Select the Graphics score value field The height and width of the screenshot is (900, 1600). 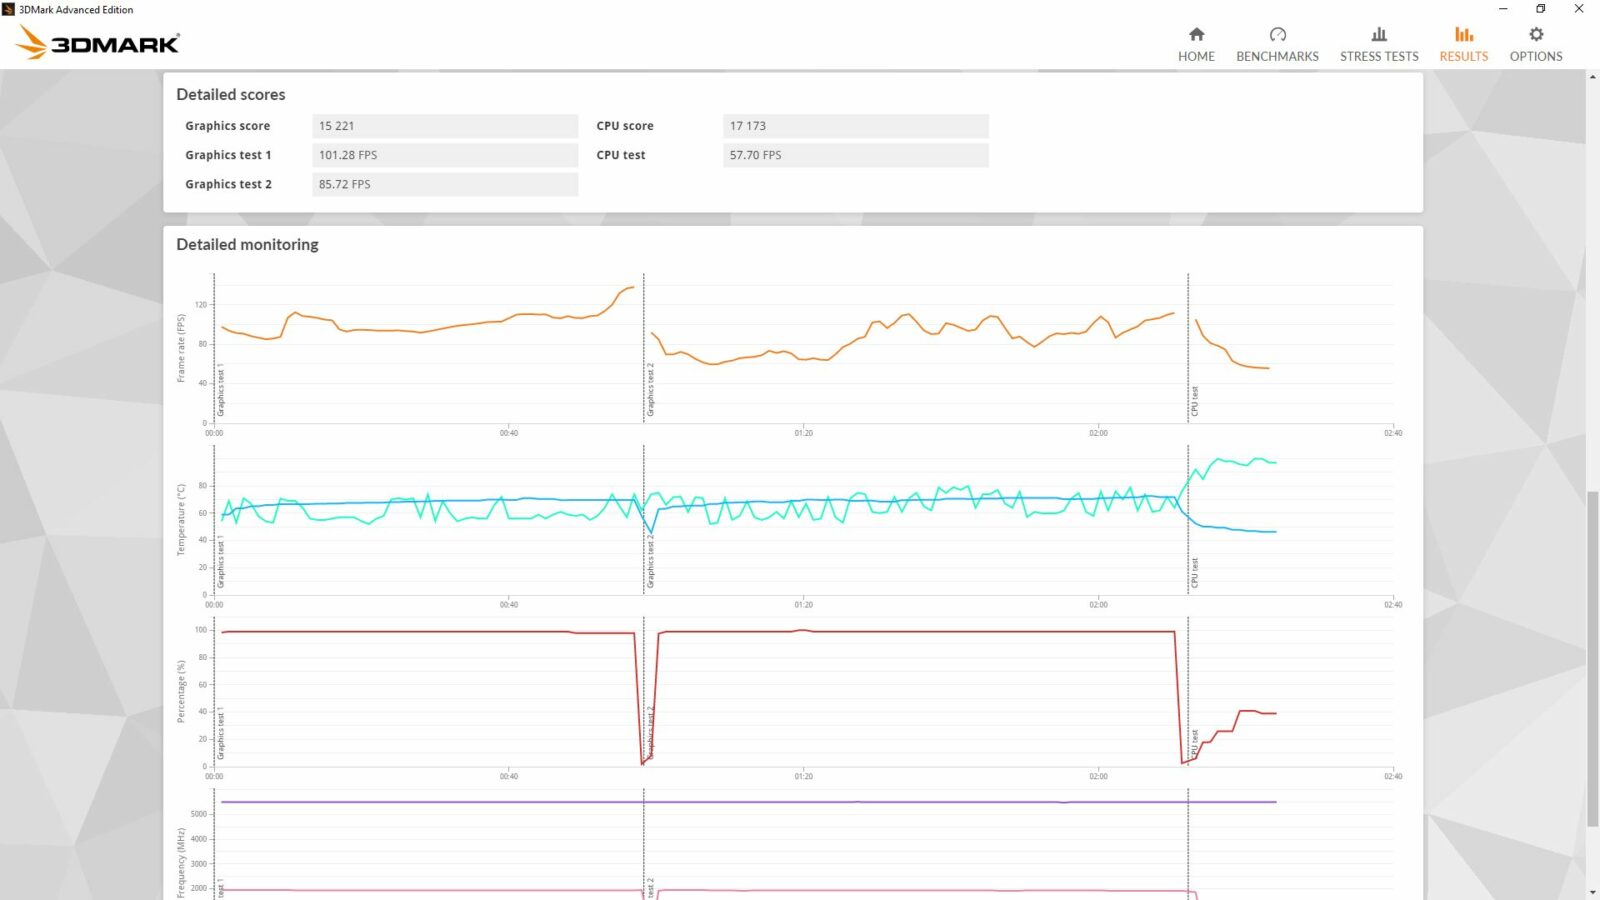445,125
